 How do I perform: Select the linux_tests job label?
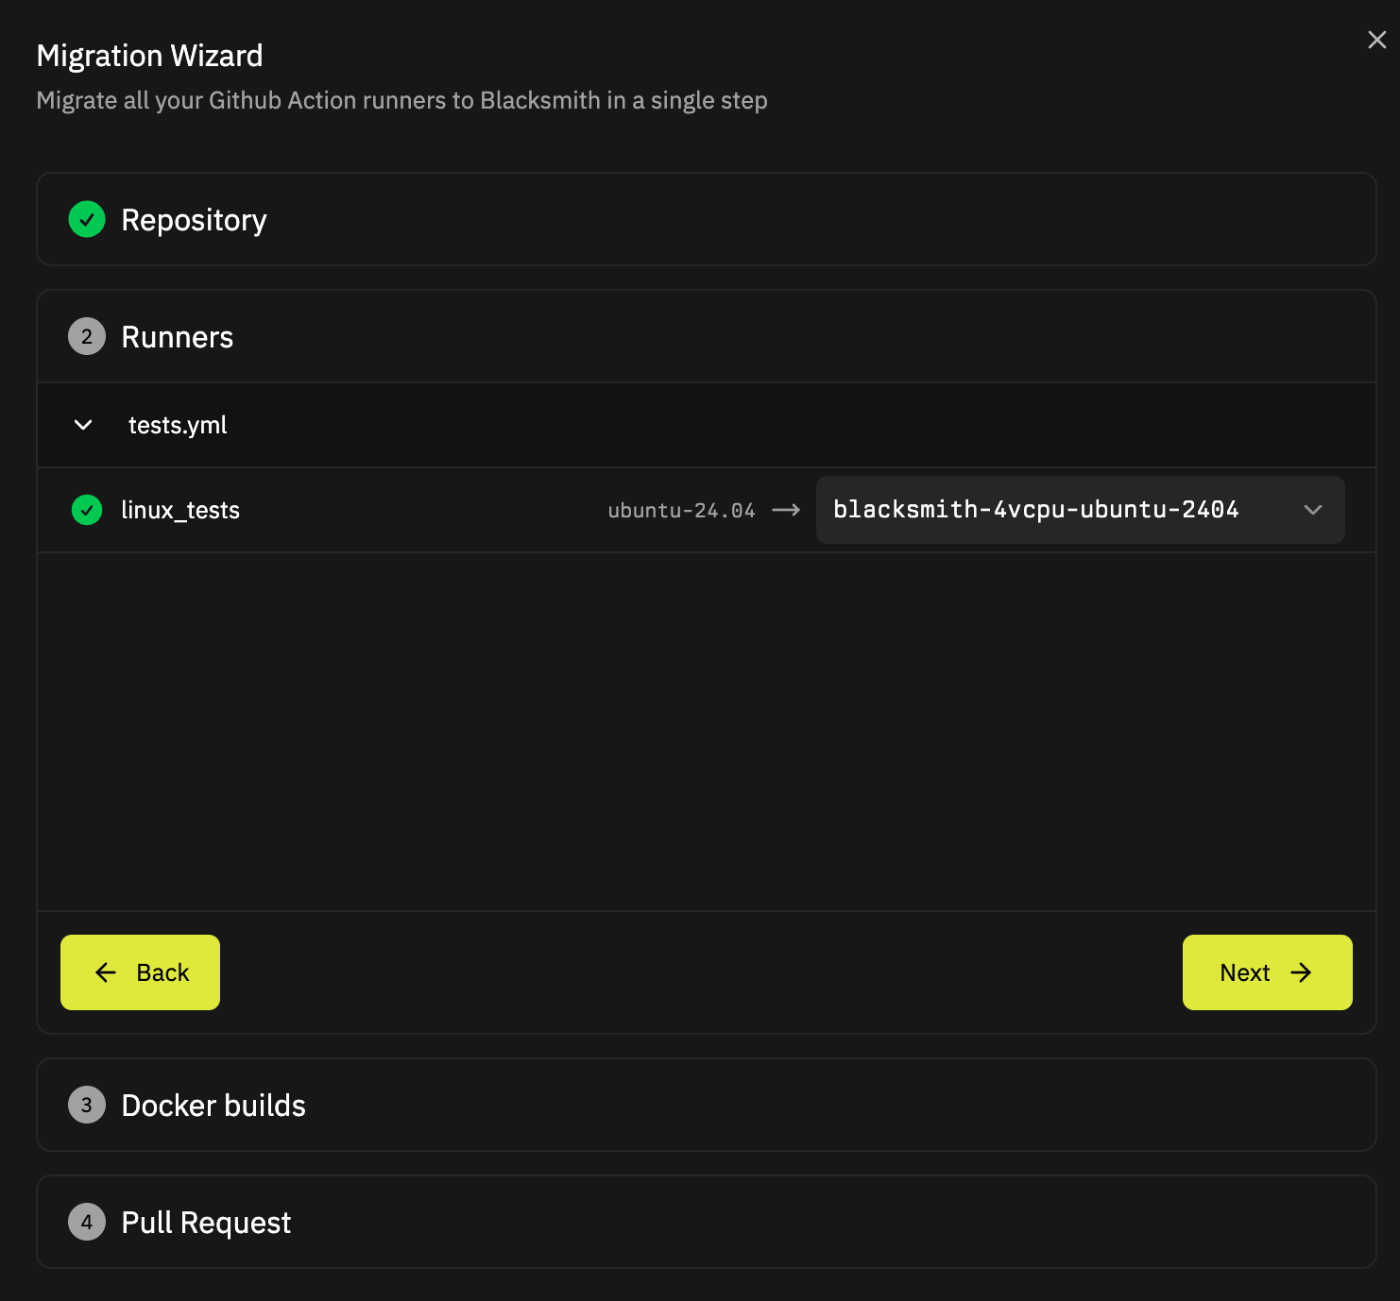180,510
